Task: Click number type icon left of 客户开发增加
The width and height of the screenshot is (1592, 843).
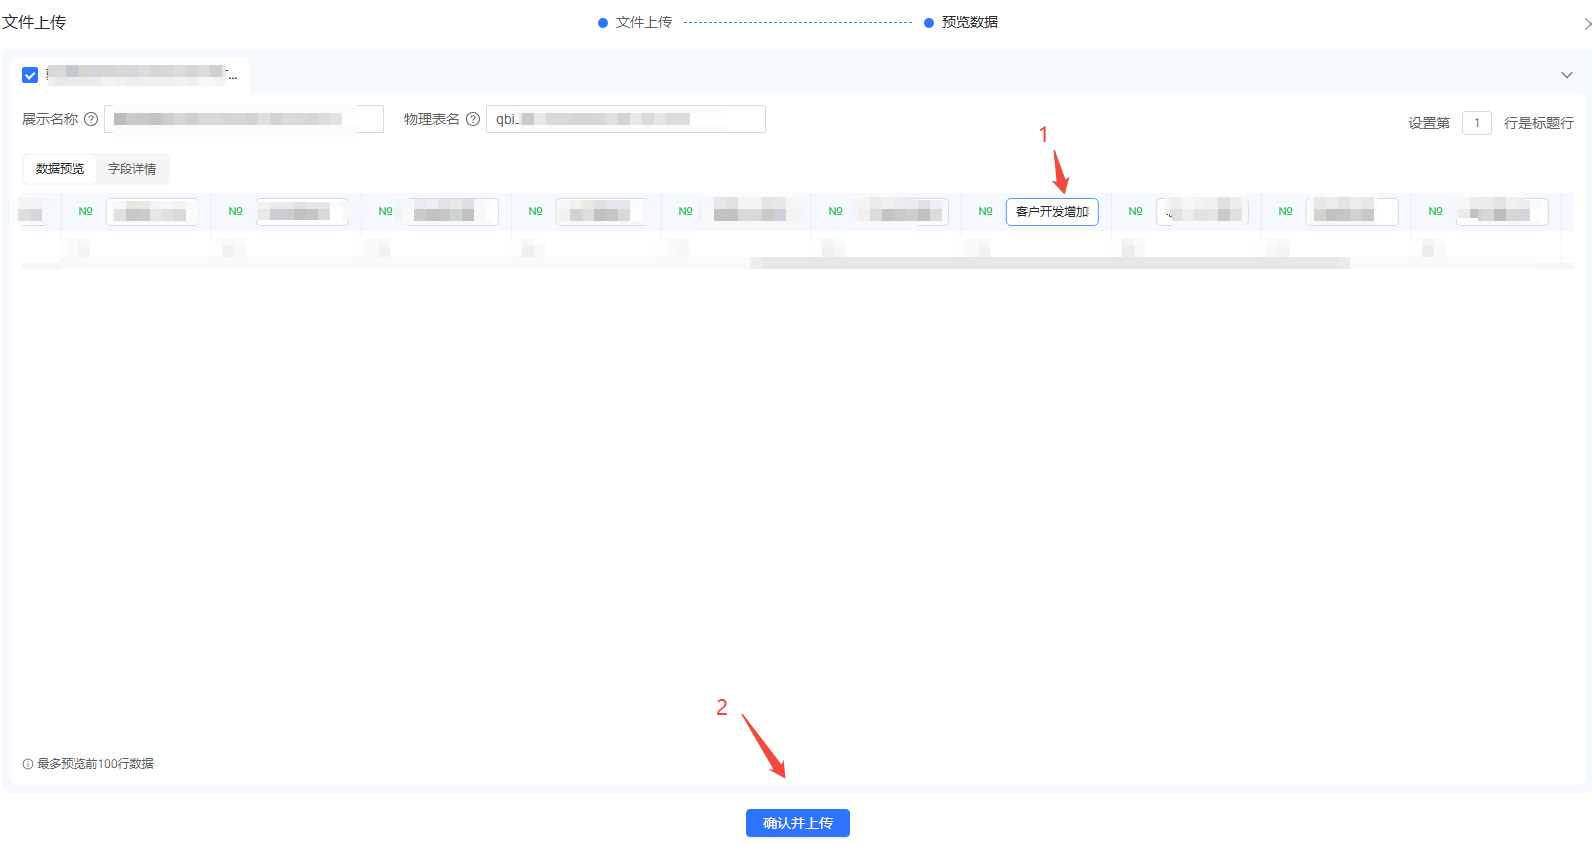Action: pos(985,211)
